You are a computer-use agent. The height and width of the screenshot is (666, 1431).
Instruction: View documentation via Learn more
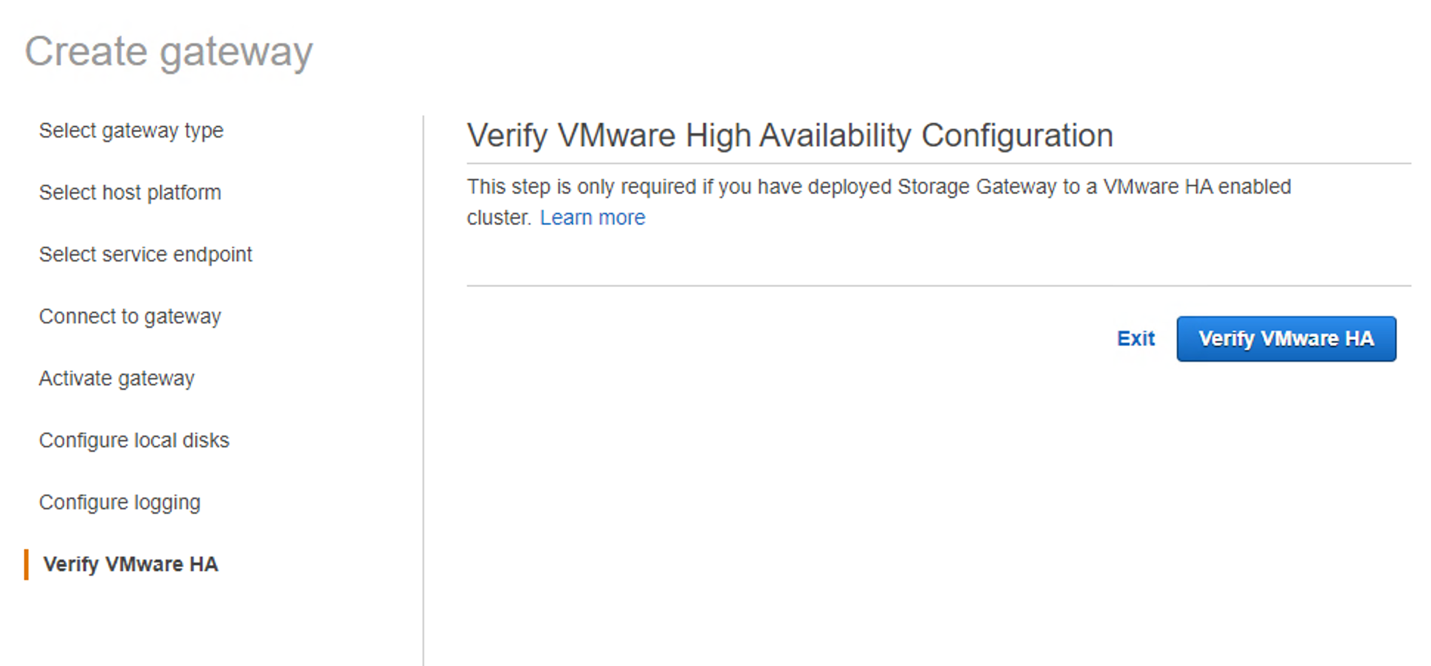tap(592, 217)
